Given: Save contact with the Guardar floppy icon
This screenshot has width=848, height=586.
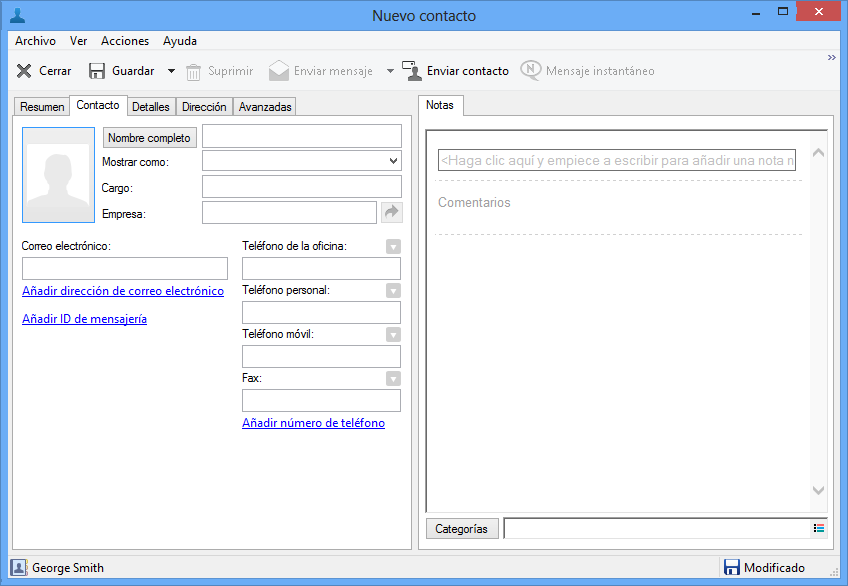Looking at the screenshot, I should 97,71.
